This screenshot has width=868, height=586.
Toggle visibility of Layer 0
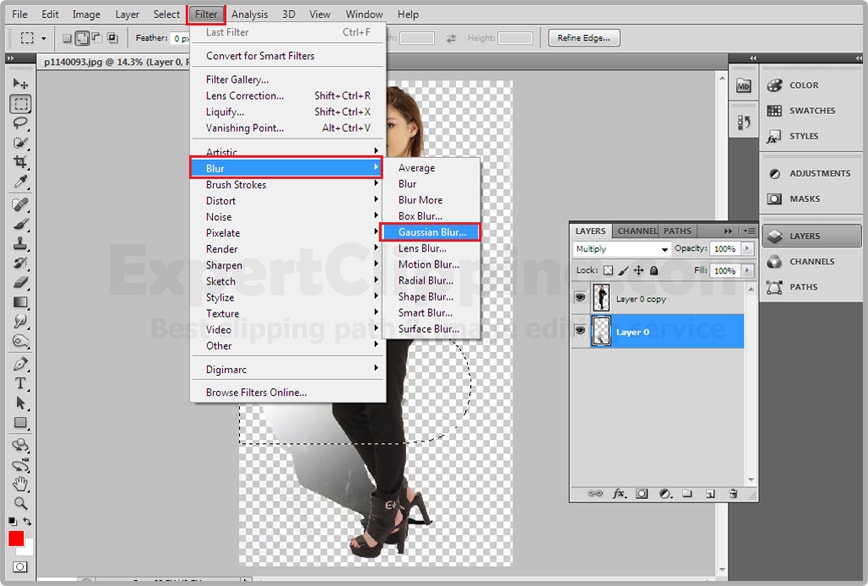click(581, 331)
